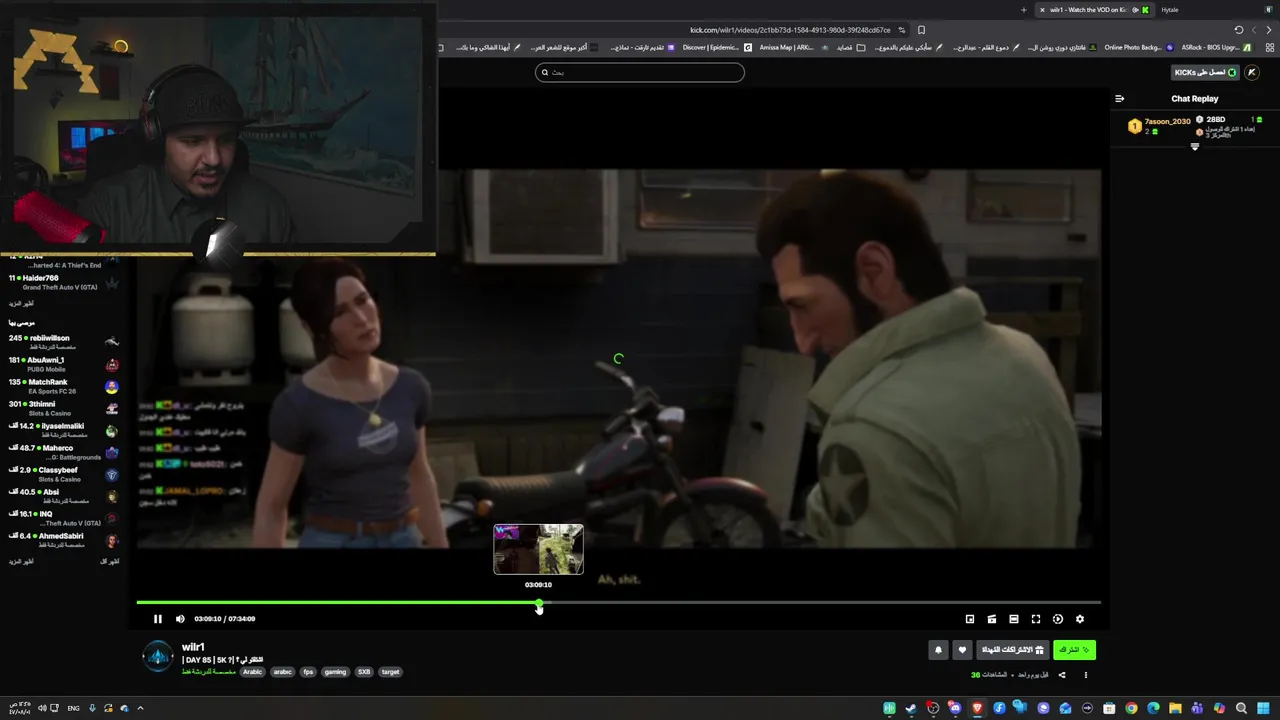Screen dimensions: 1280x720
Task: Mute the video player volume
Action: (x=180, y=619)
